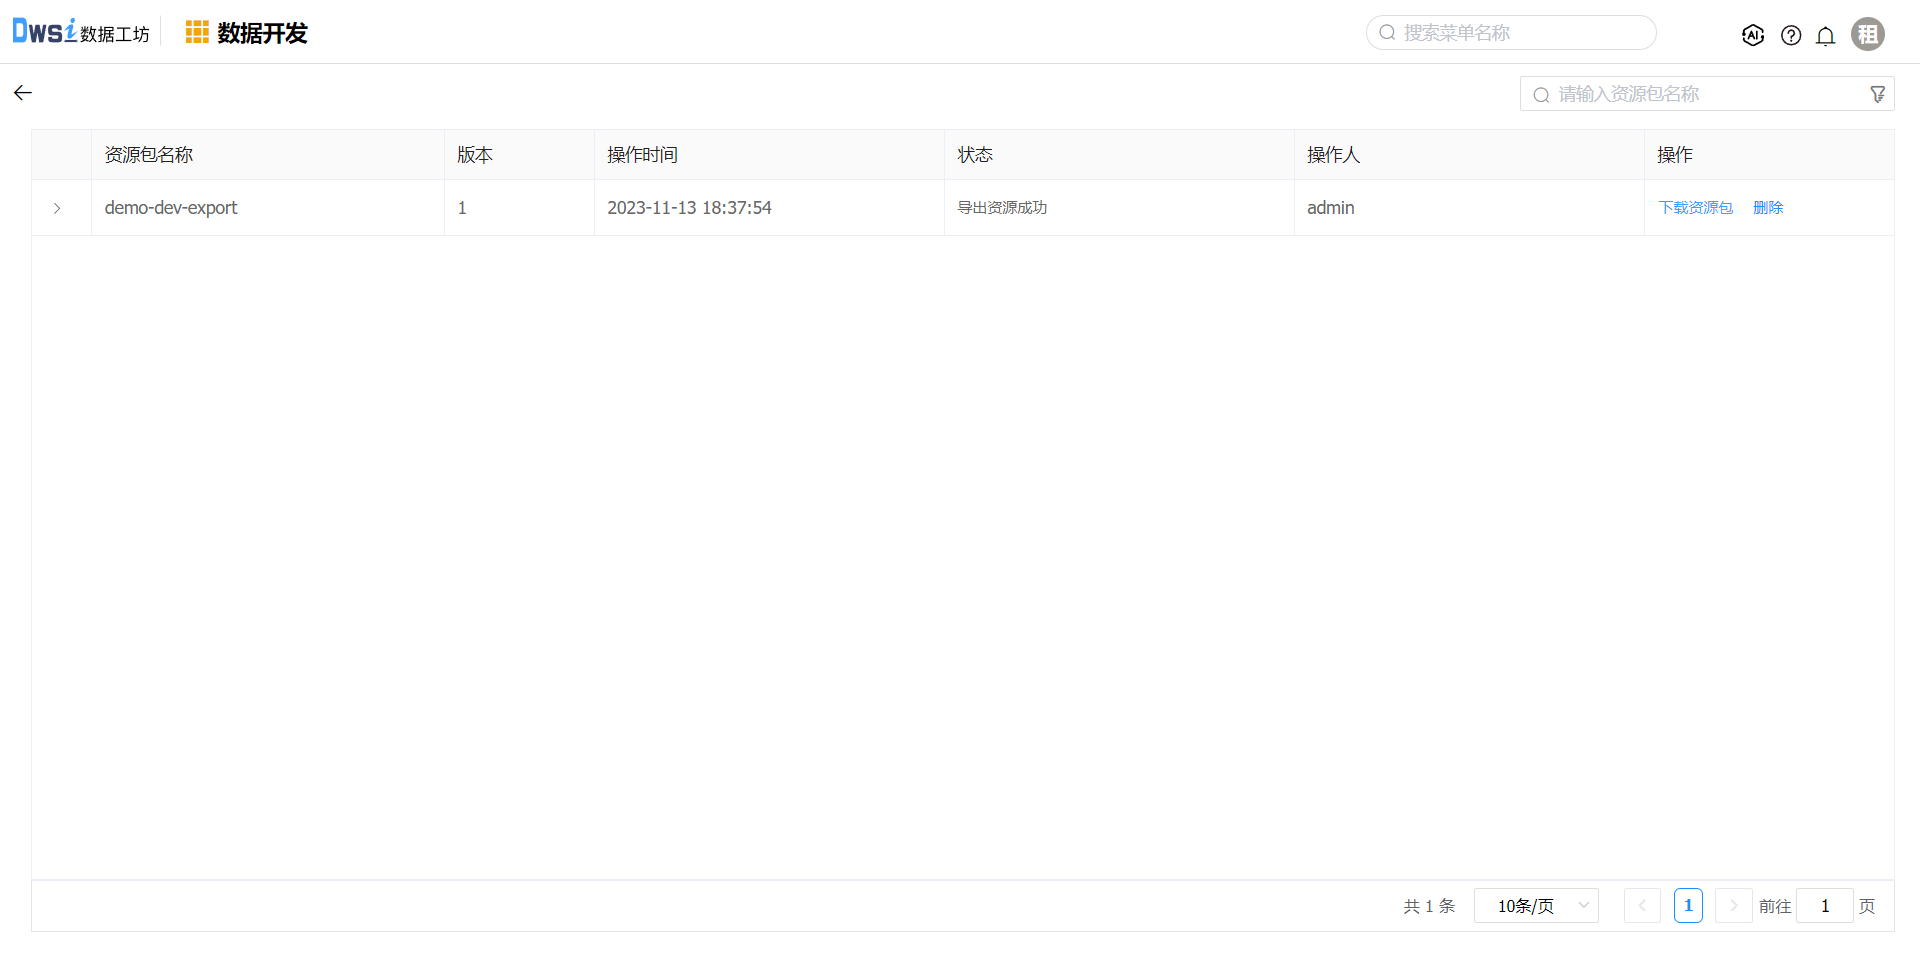
Task: Click the go-to page number input
Action: (x=1824, y=906)
